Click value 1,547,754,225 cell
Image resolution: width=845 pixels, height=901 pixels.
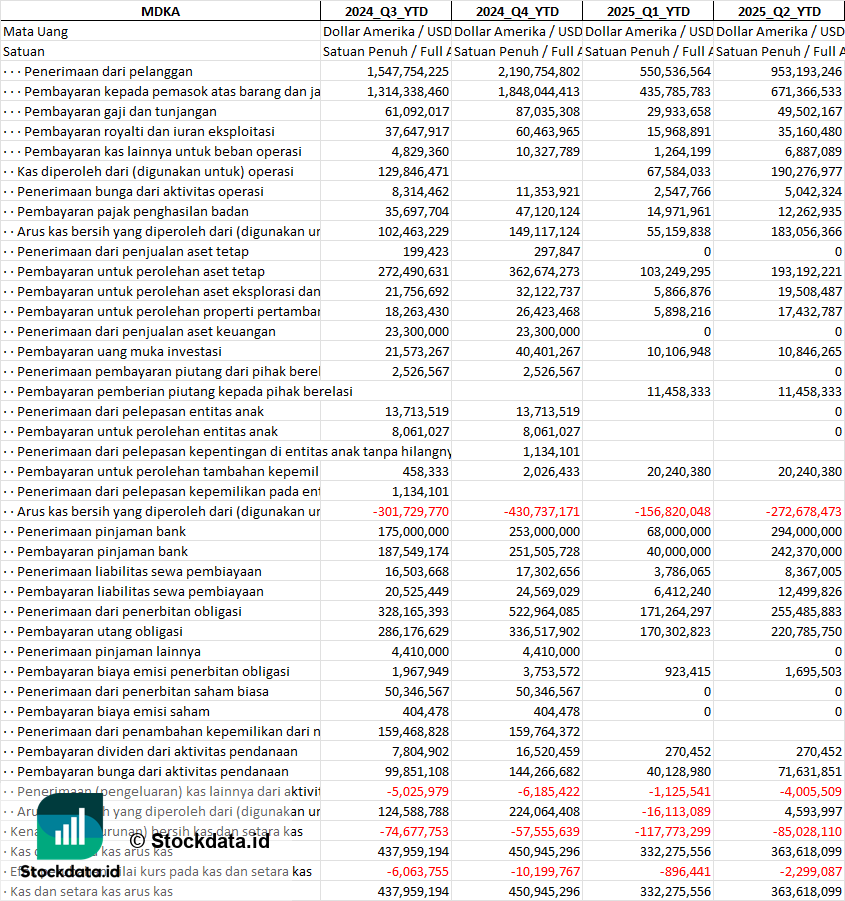coord(386,72)
